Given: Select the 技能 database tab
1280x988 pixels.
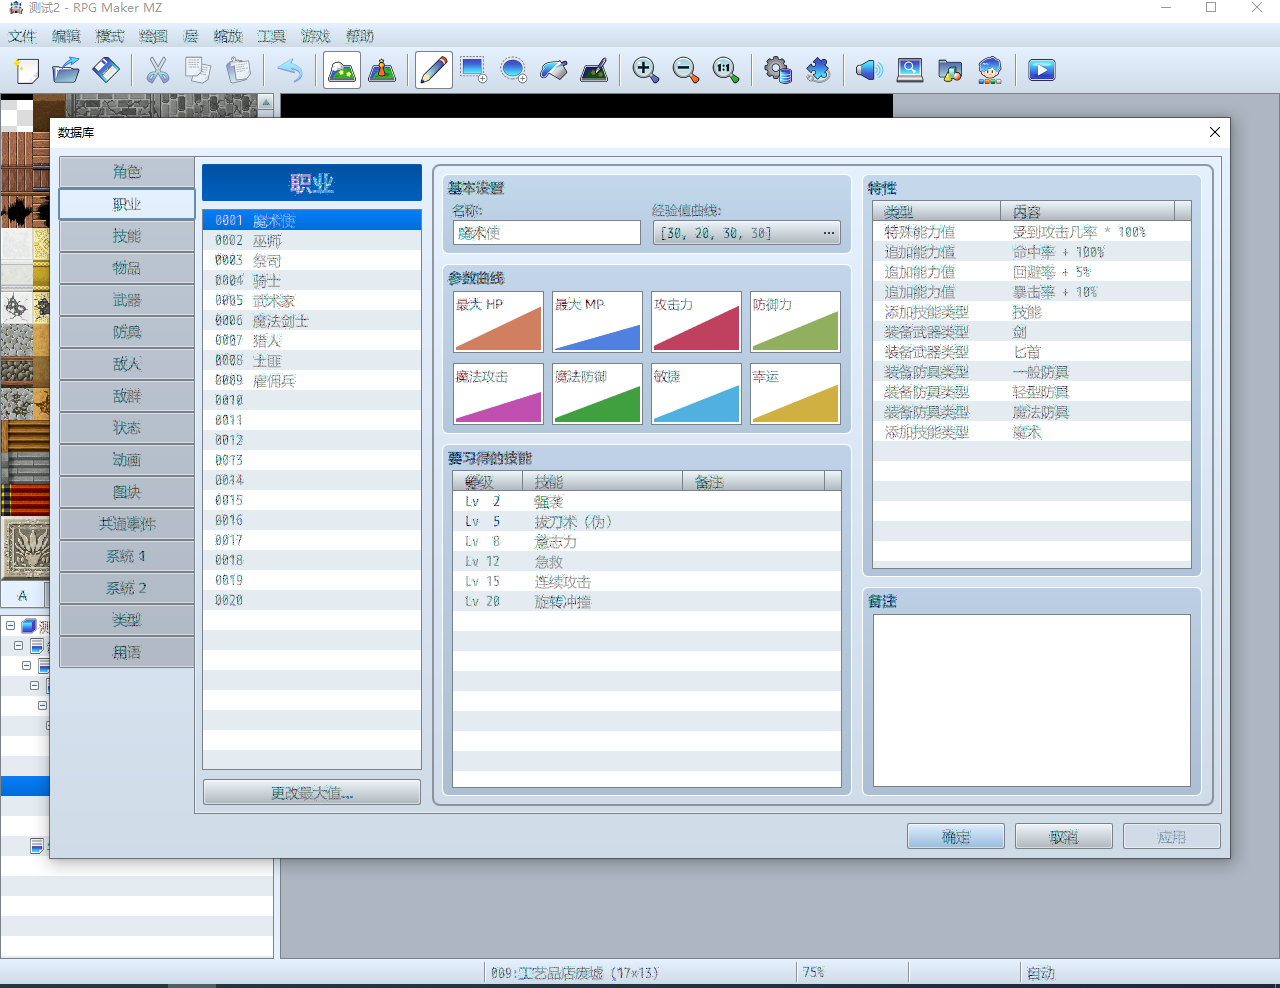Looking at the screenshot, I should point(127,236).
